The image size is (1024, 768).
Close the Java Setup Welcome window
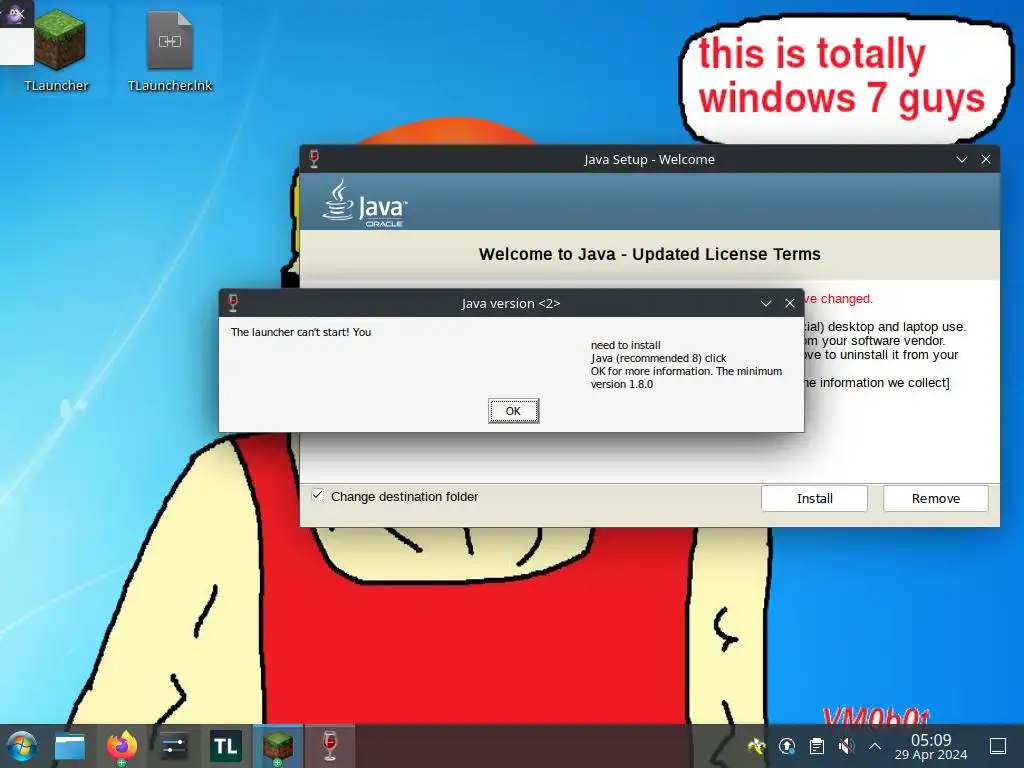click(x=985, y=159)
